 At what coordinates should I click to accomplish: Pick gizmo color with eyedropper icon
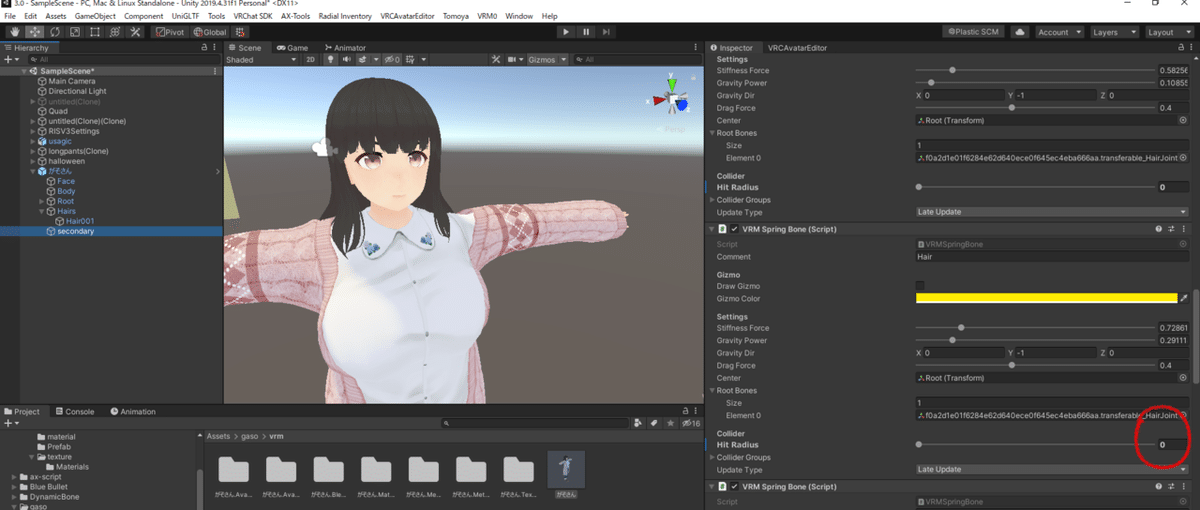coord(1184,298)
